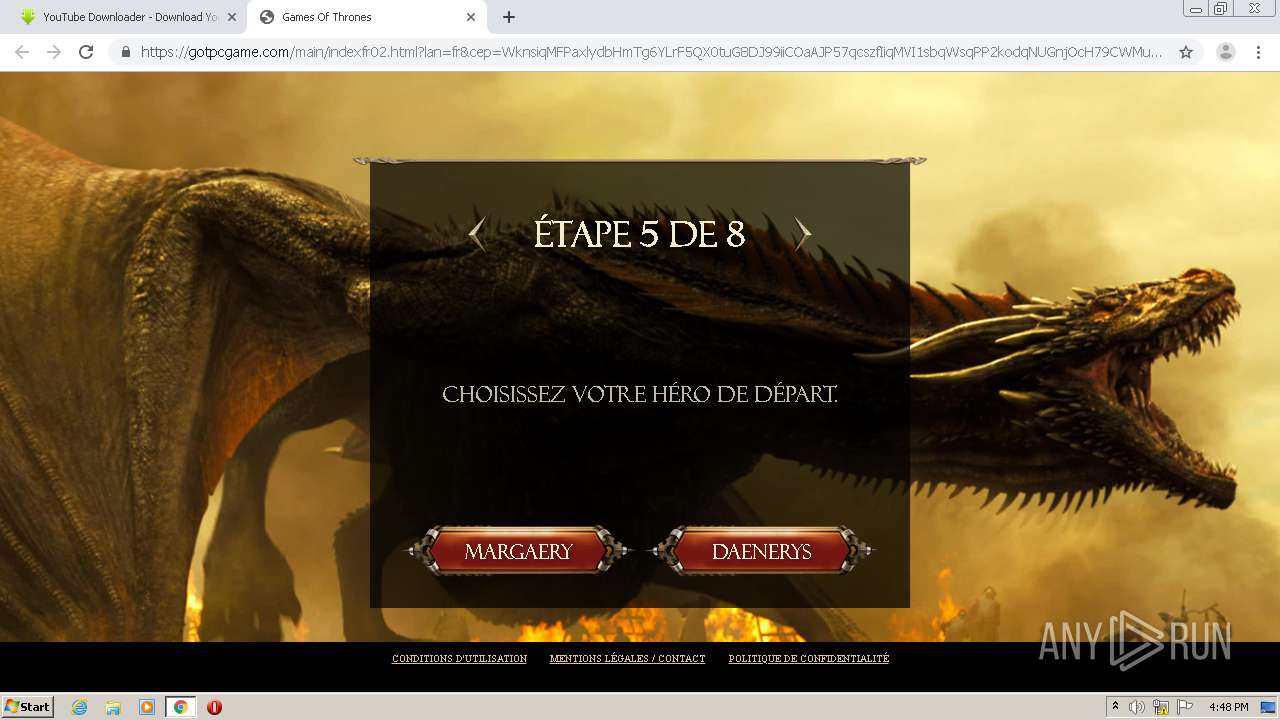1280x720 pixels.
Task: Go back to the previous step arrow
Action: (x=478, y=234)
